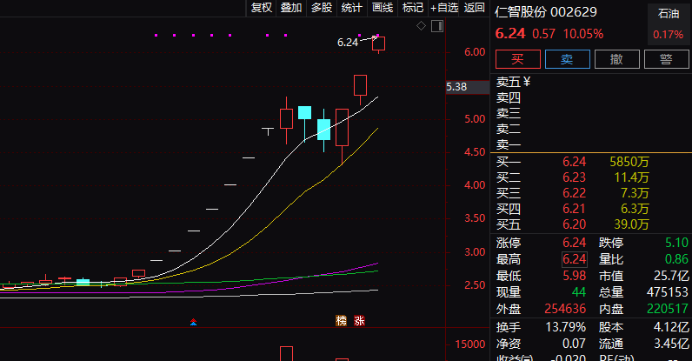Select 叠加 overlay in toolbar
This screenshot has width=693, height=361.
point(291,8)
